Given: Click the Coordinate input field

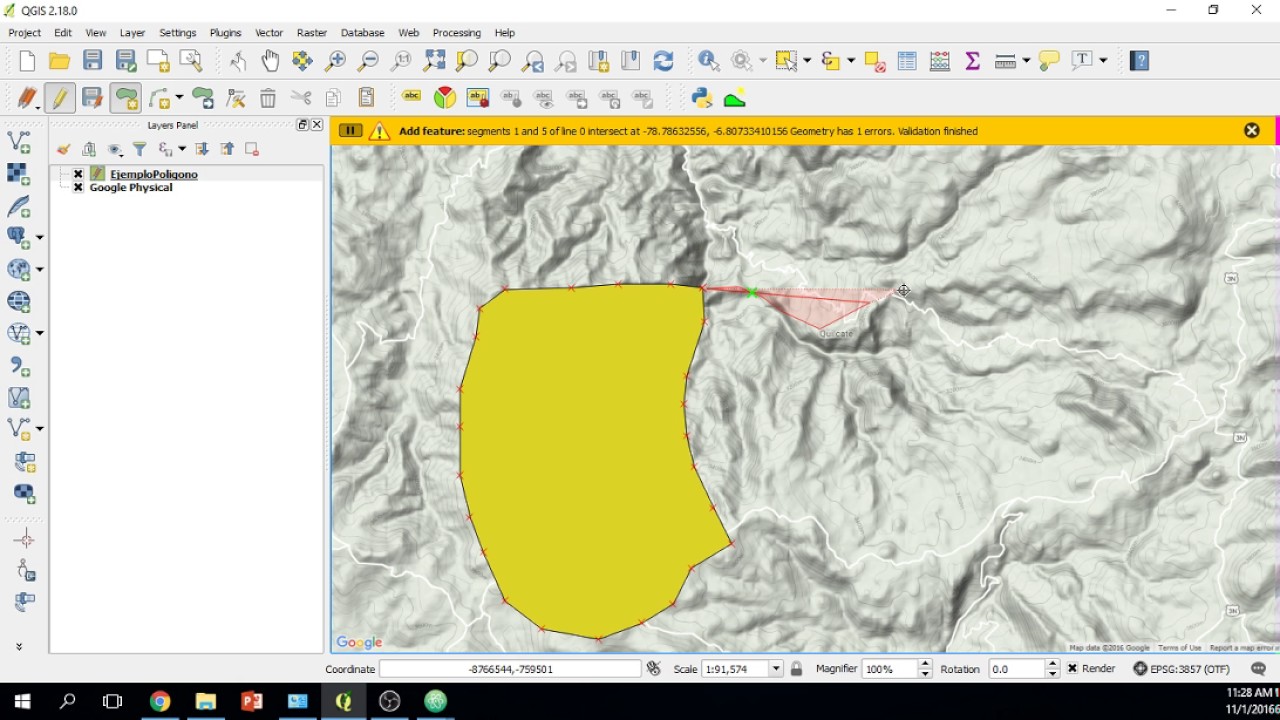Looking at the screenshot, I should click(x=510, y=669).
